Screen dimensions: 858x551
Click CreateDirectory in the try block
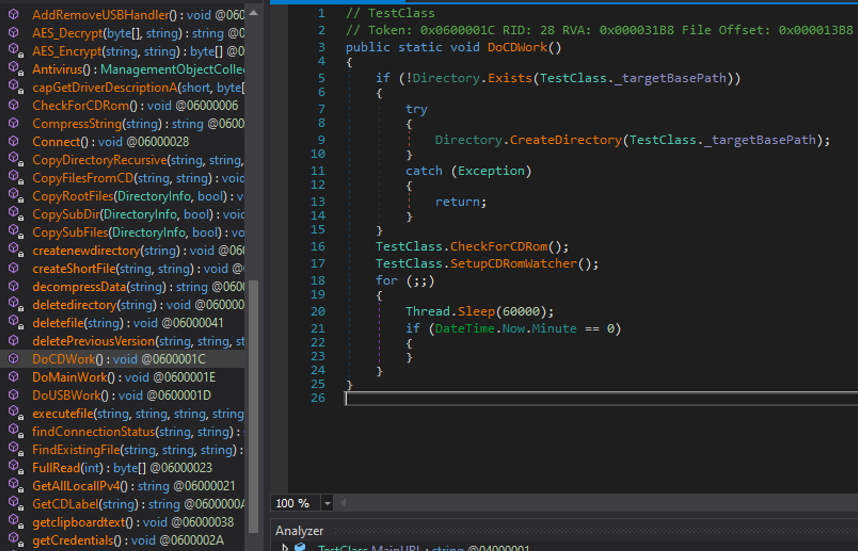[566, 140]
